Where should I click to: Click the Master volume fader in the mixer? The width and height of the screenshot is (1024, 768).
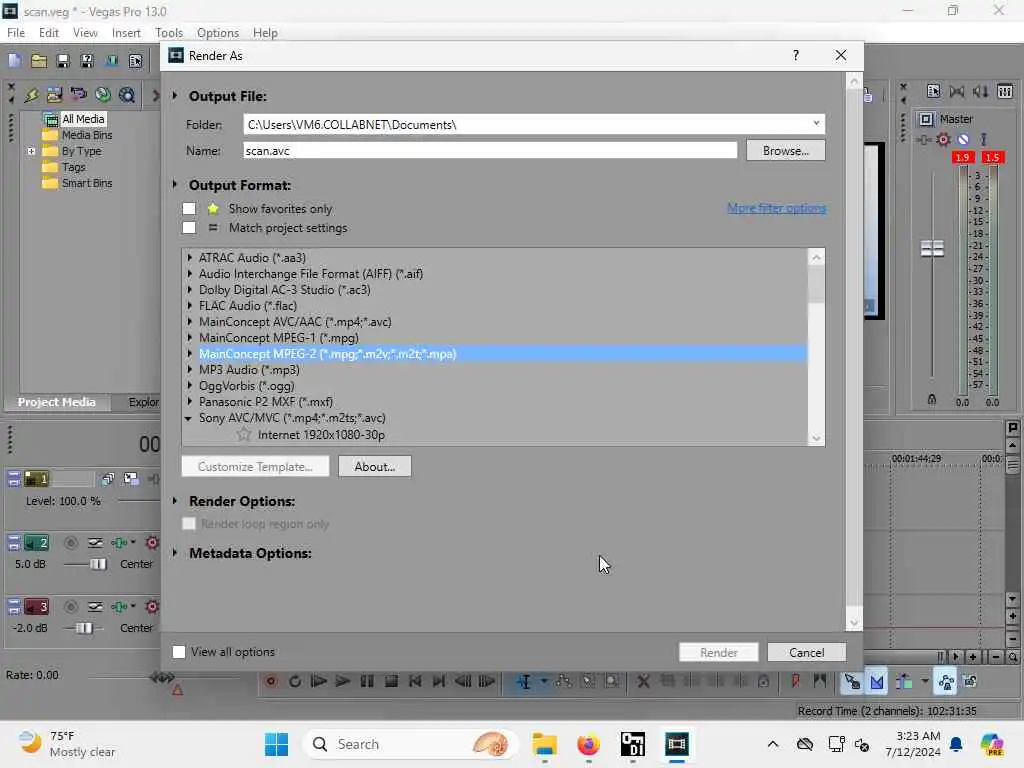point(932,248)
